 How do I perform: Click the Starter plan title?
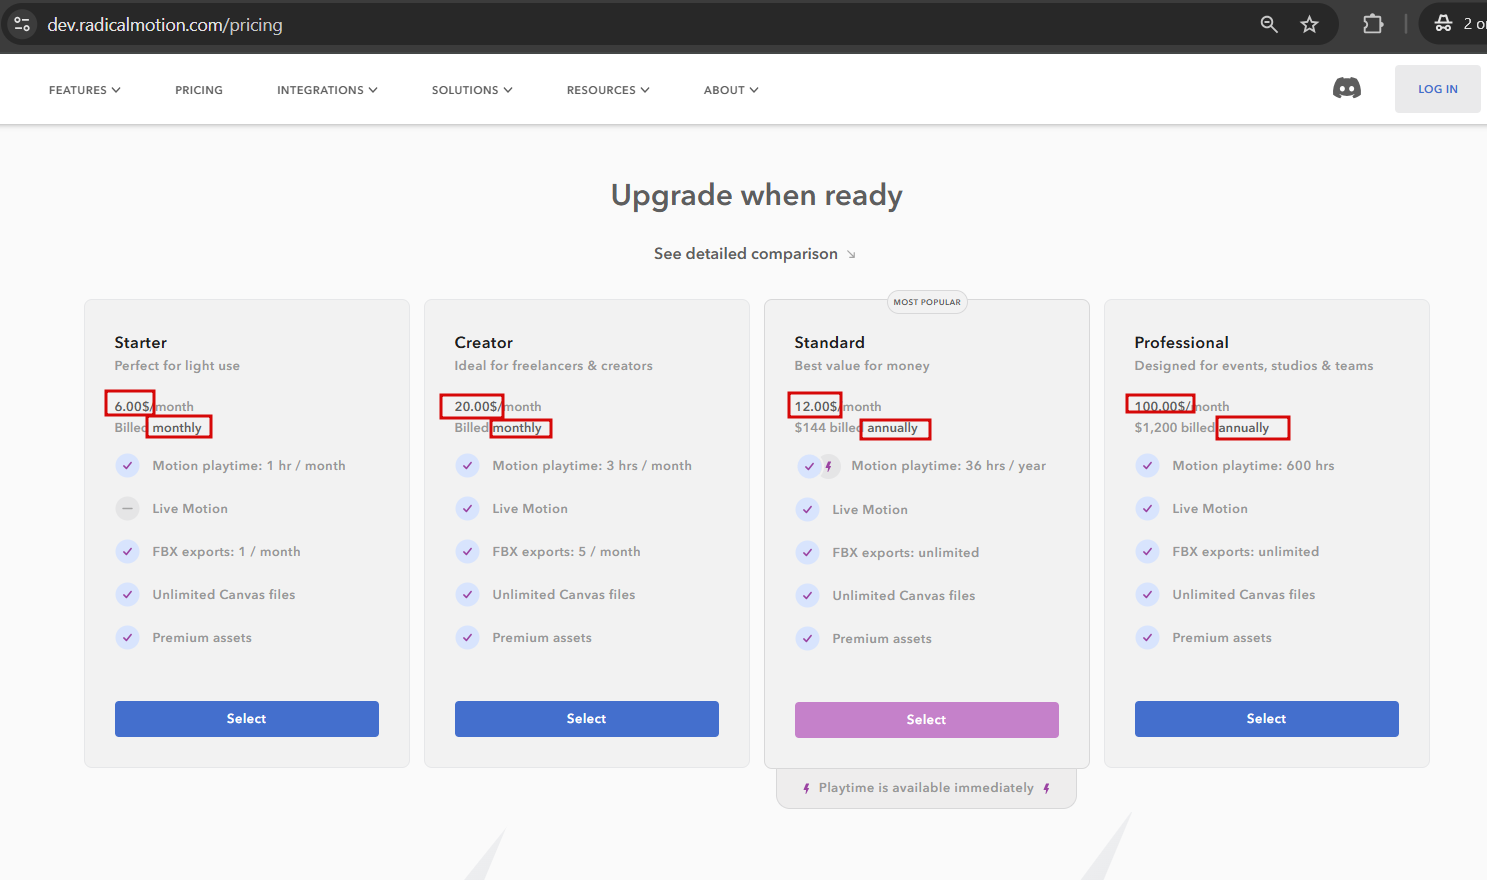141,343
